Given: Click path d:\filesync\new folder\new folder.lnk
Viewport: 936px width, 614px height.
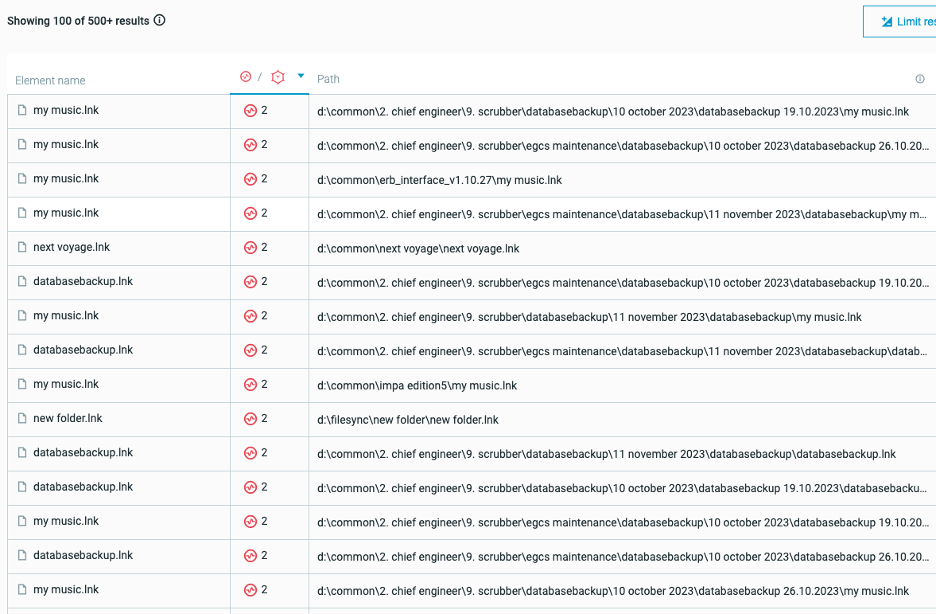Looking at the screenshot, I should 408,420.
